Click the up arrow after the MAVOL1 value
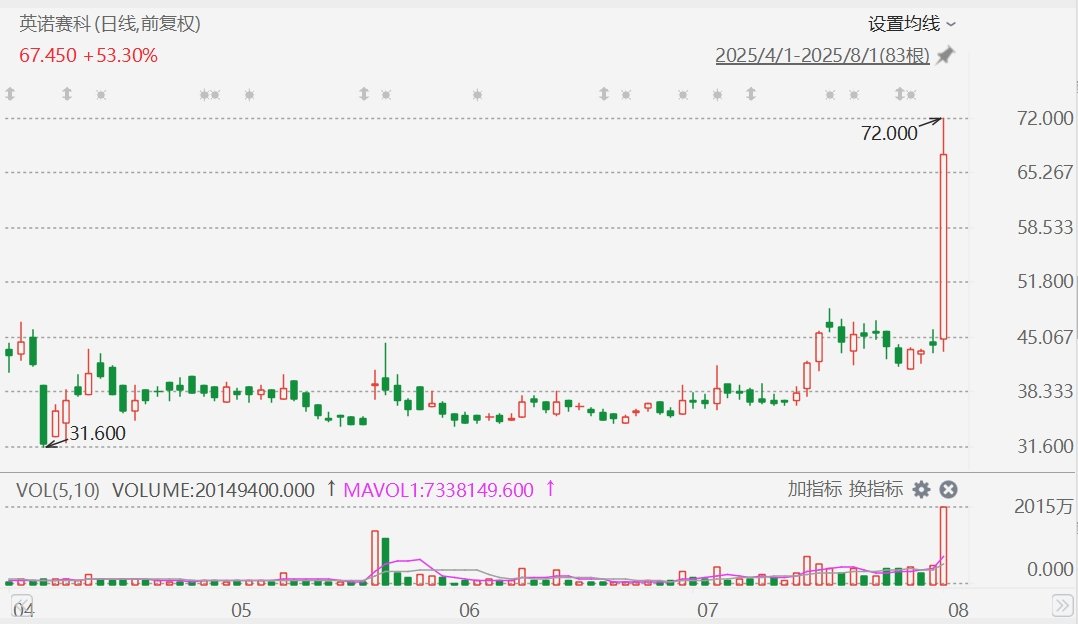This screenshot has height=624, width=1078. pos(550,489)
